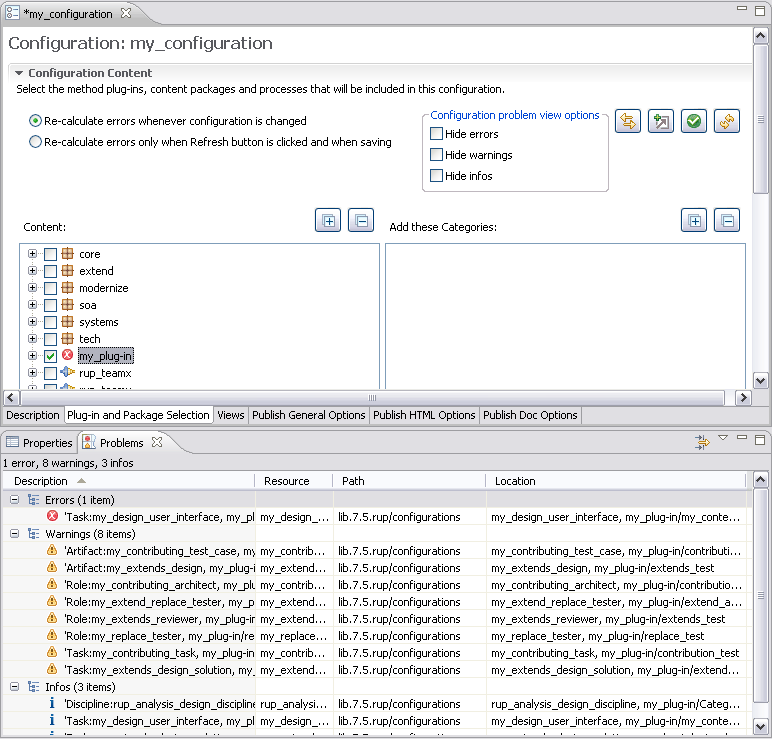Click expand all icon above Categories list
This screenshot has height=739, width=772.
pyautogui.click(x=694, y=221)
